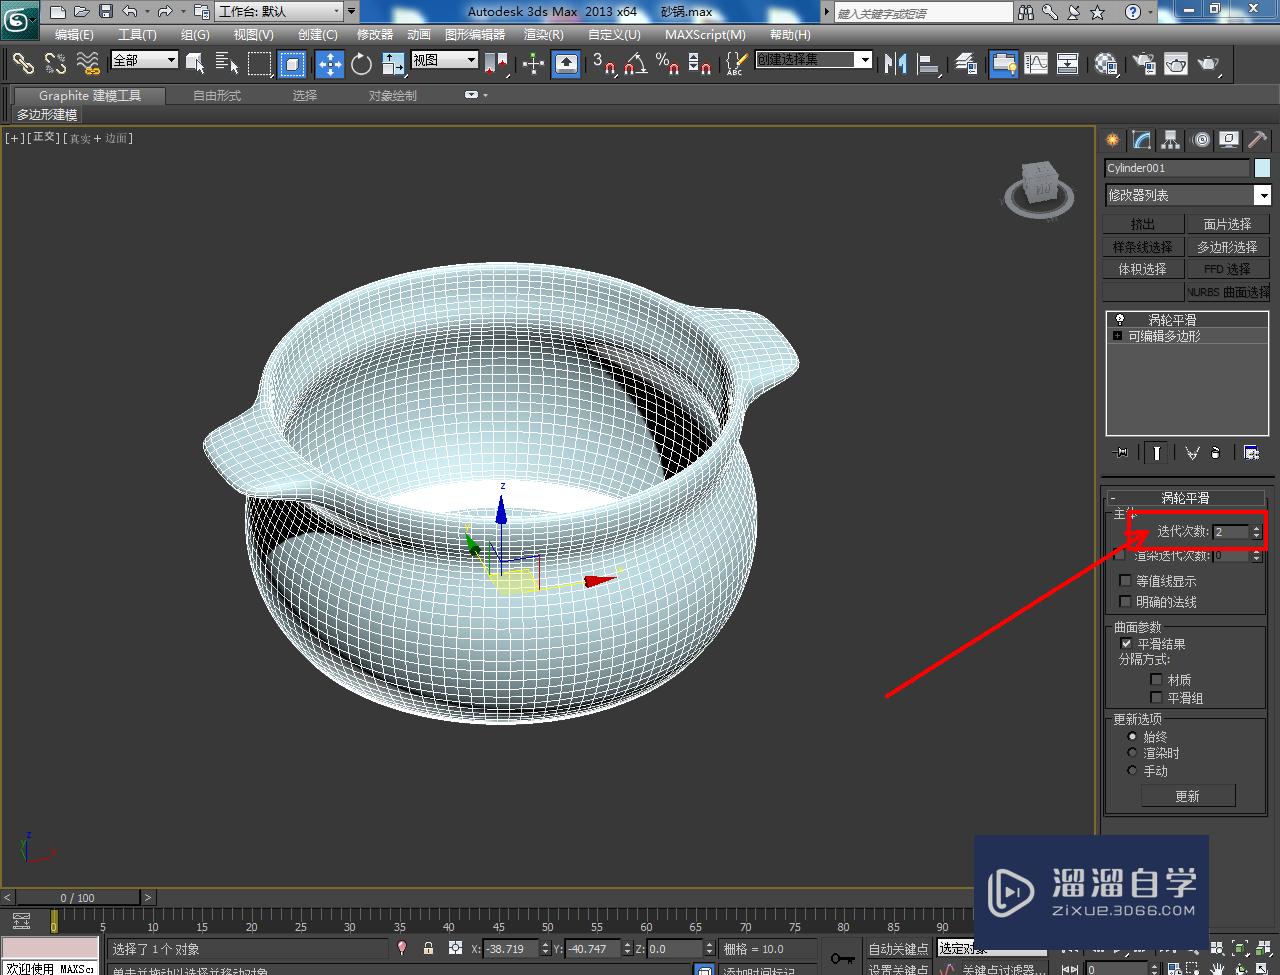Toggle the 3D Snaps icon
The height and width of the screenshot is (975, 1280).
603,63
